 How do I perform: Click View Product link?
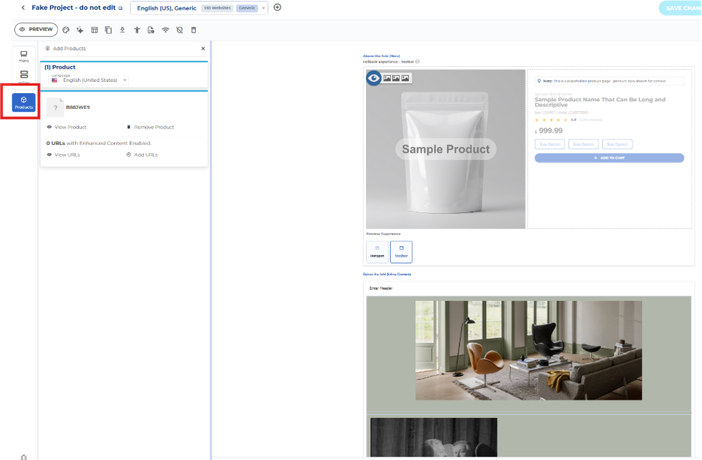click(67, 127)
